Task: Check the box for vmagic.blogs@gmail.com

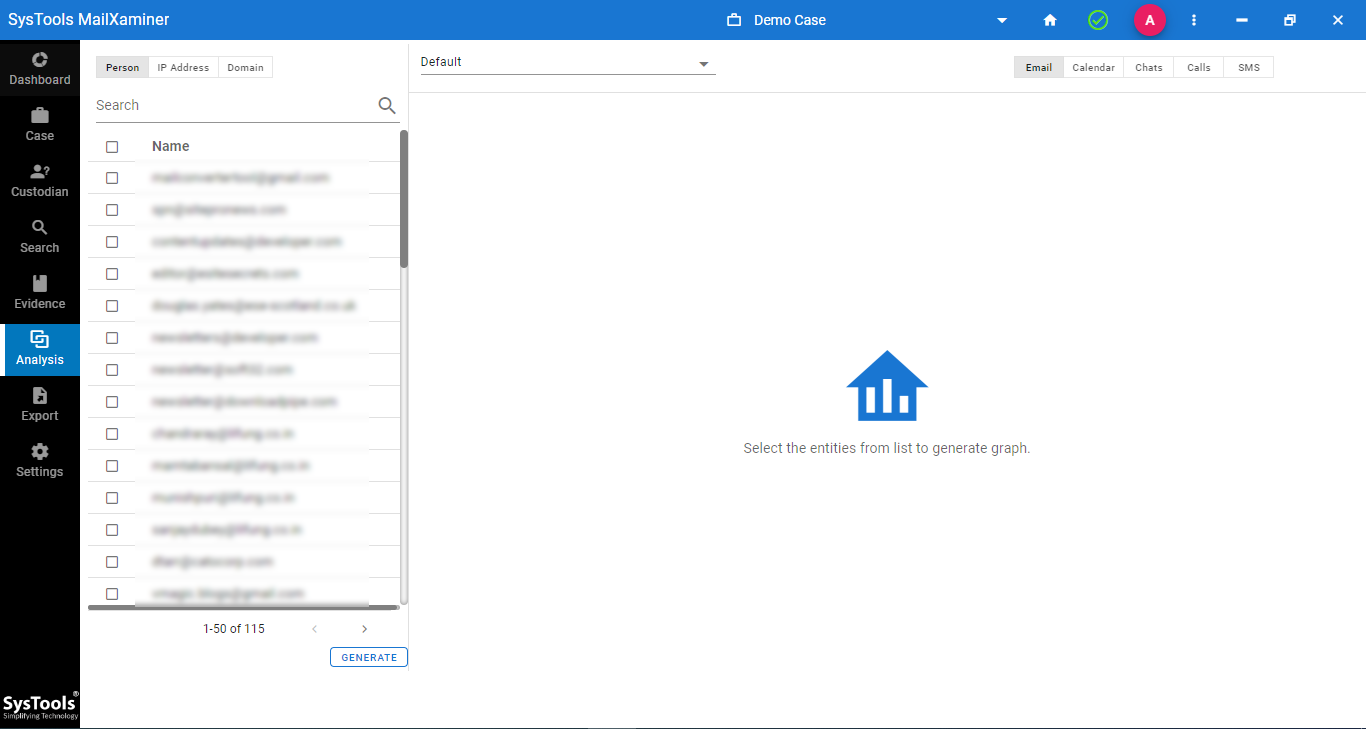Action: pyautogui.click(x=112, y=594)
